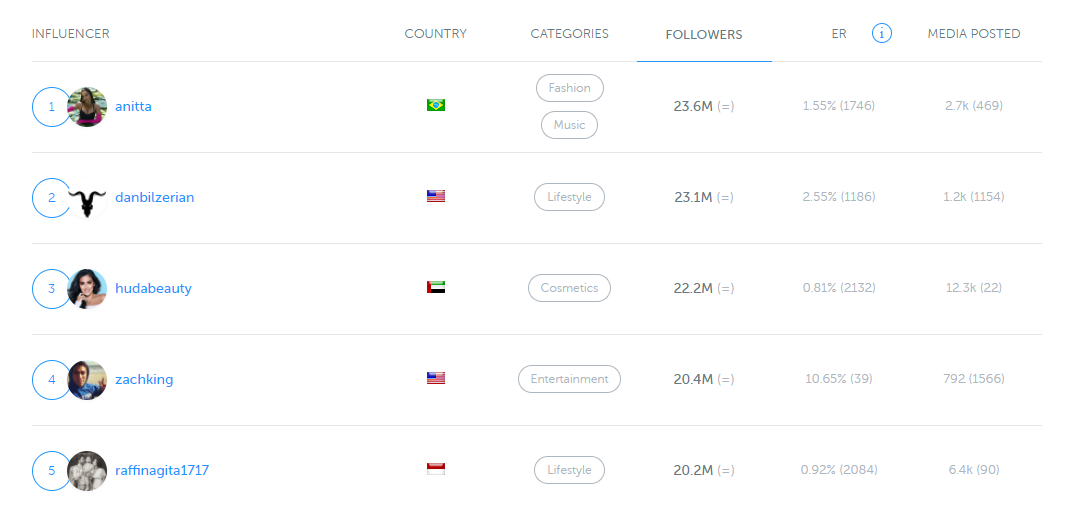Image resolution: width=1071 pixels, height=515 pixels.
Task: Click the ER info icon
Action: click(x=882, y=33)
